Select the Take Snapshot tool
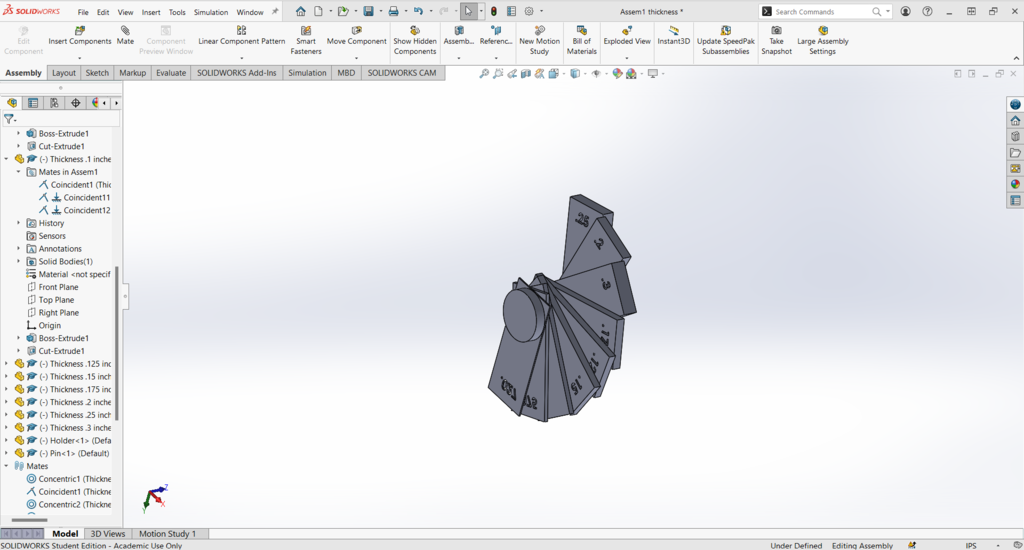 (776, 30)
